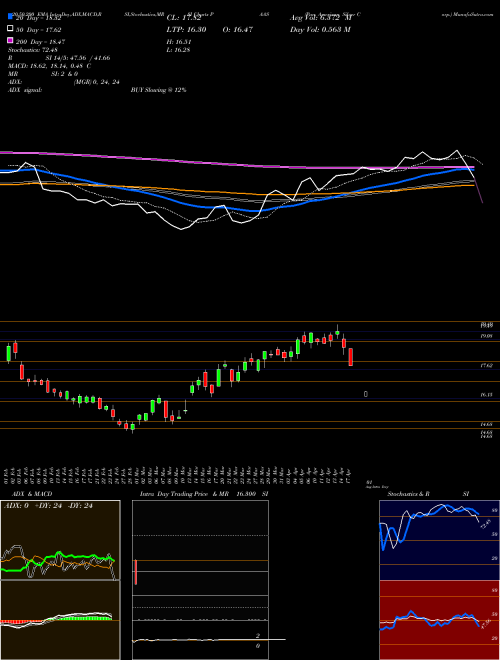The height and width of the screenshot is (660, 500).
Task: Open the blue Stochastics chart panel
Action: pos(439,540)
